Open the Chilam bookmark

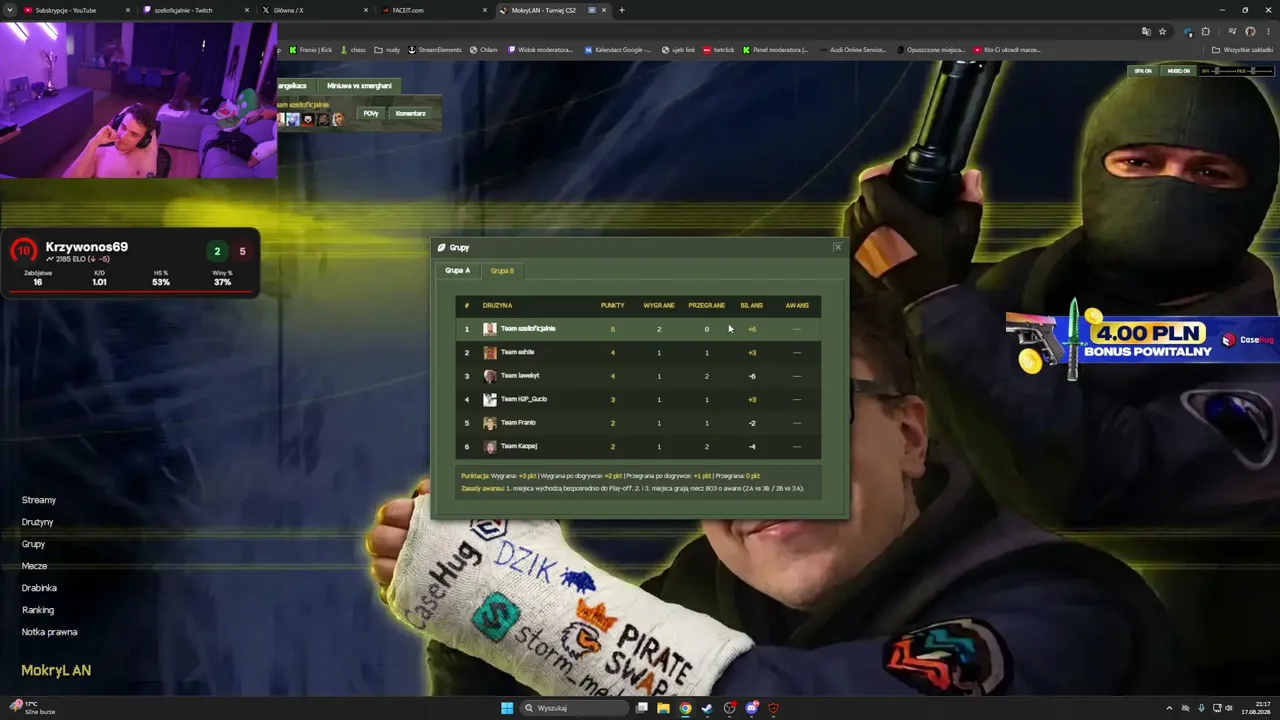click(484, 50)
